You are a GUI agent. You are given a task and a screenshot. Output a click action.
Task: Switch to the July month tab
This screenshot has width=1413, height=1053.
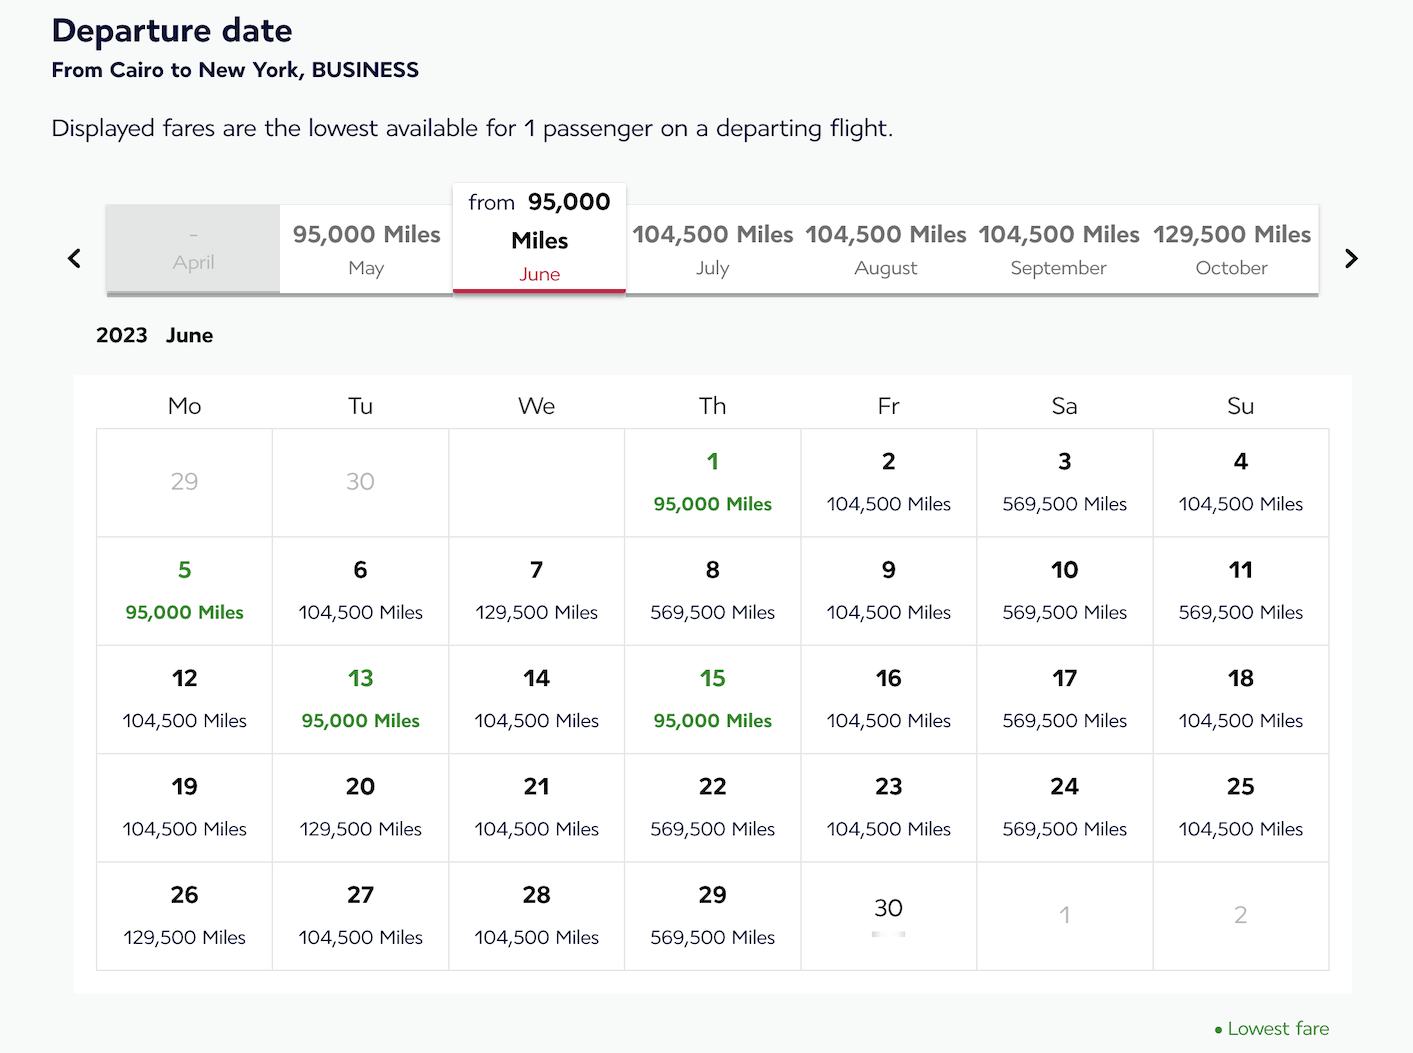[712, 248]
